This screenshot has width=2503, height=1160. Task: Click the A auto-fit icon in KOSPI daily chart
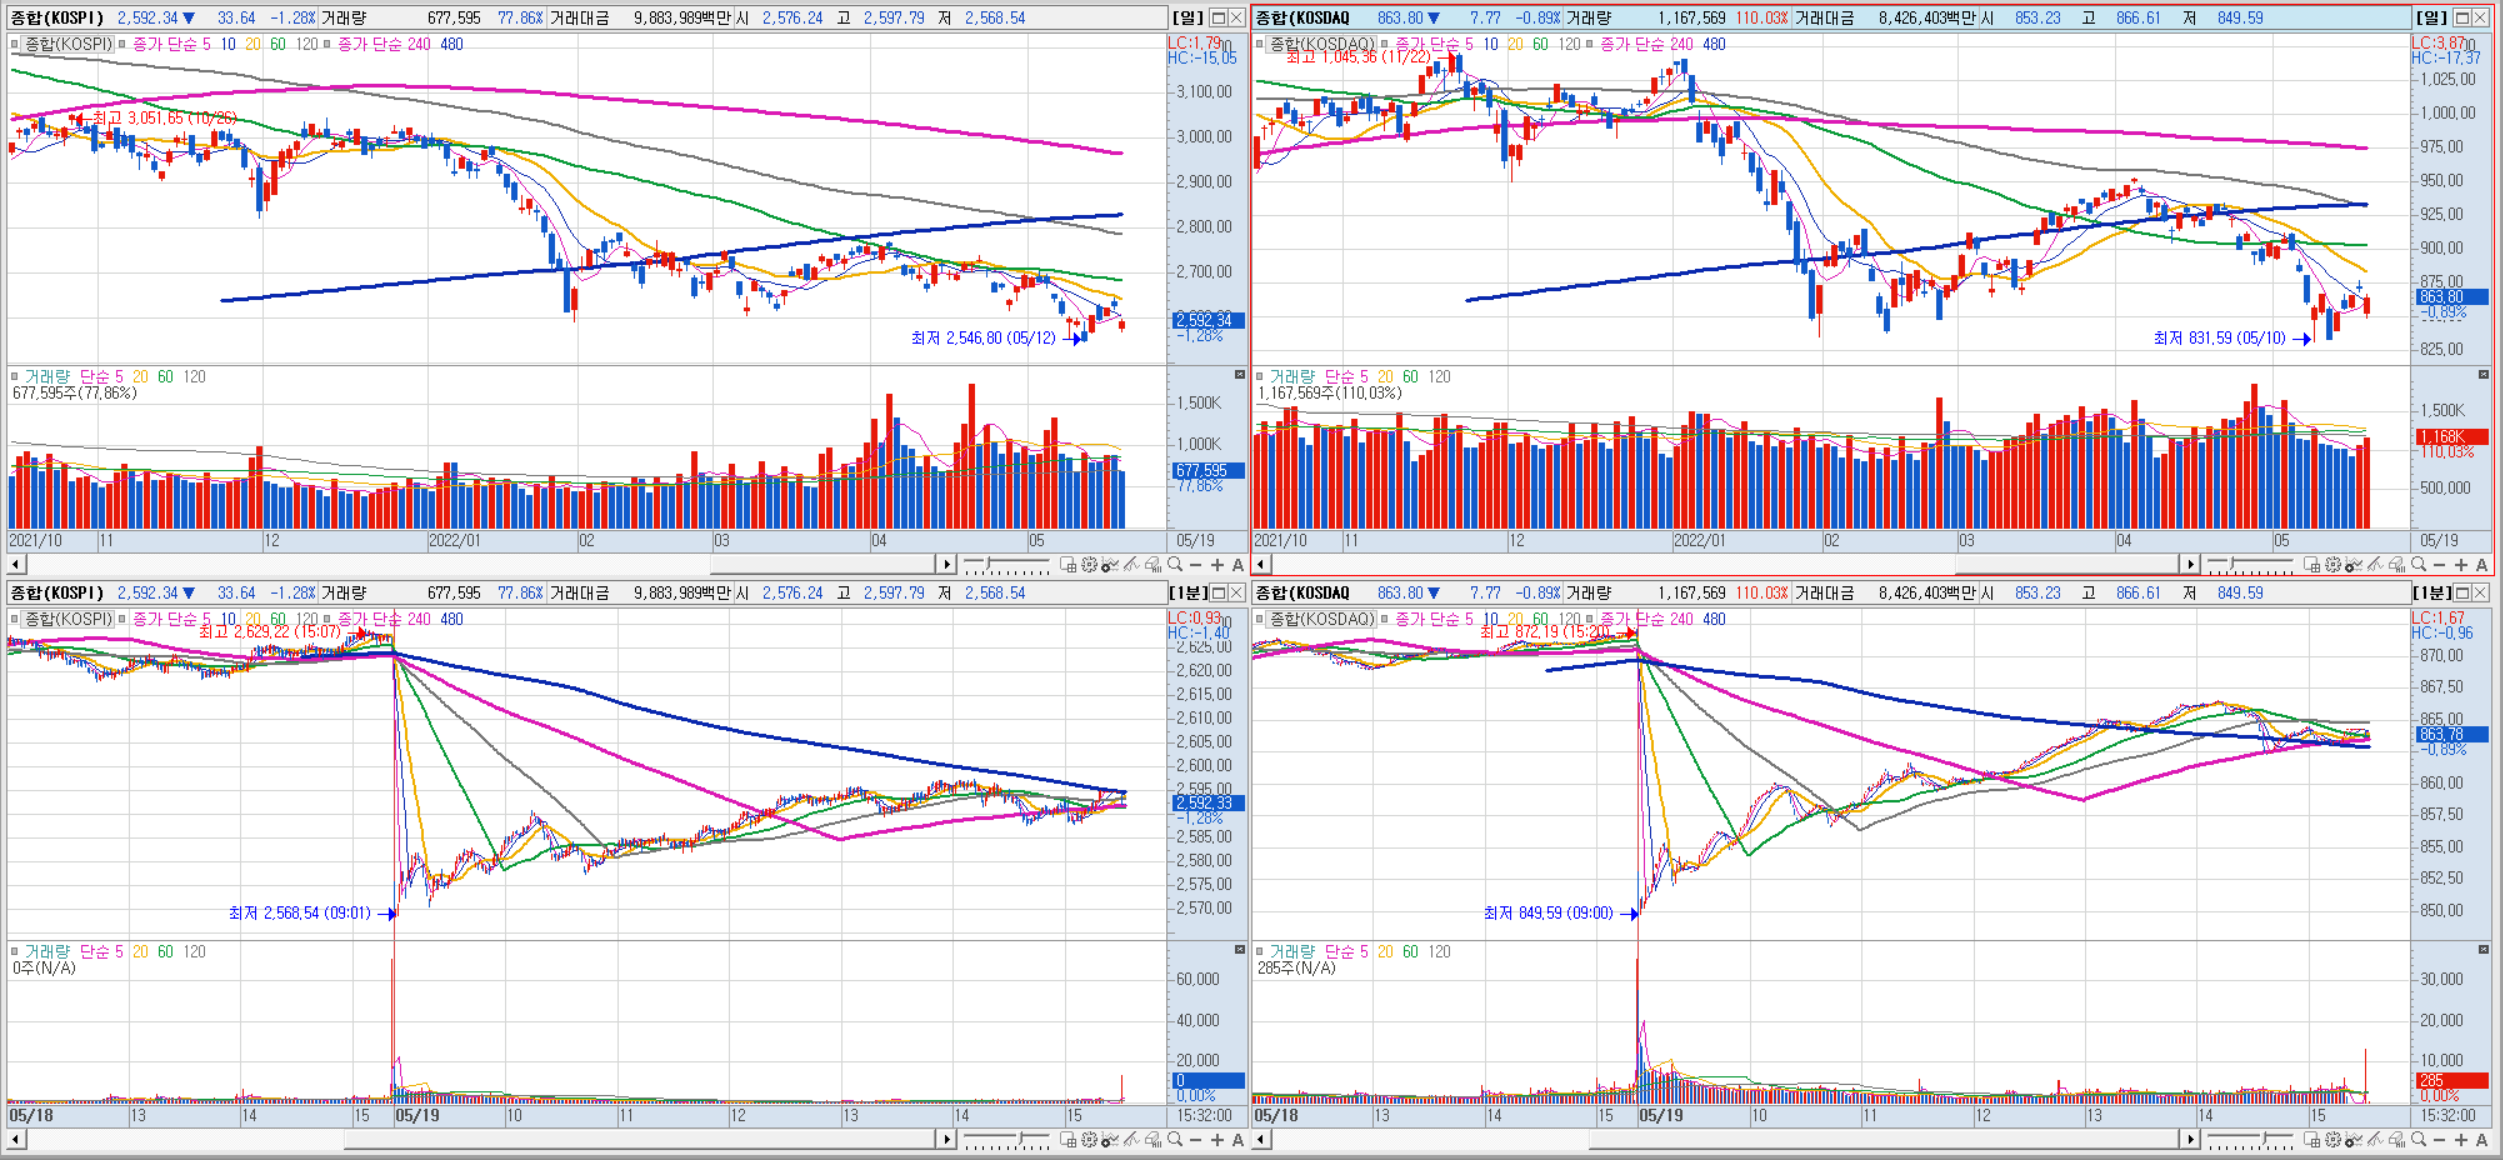pyautogui.click(x=1238, y=565)
